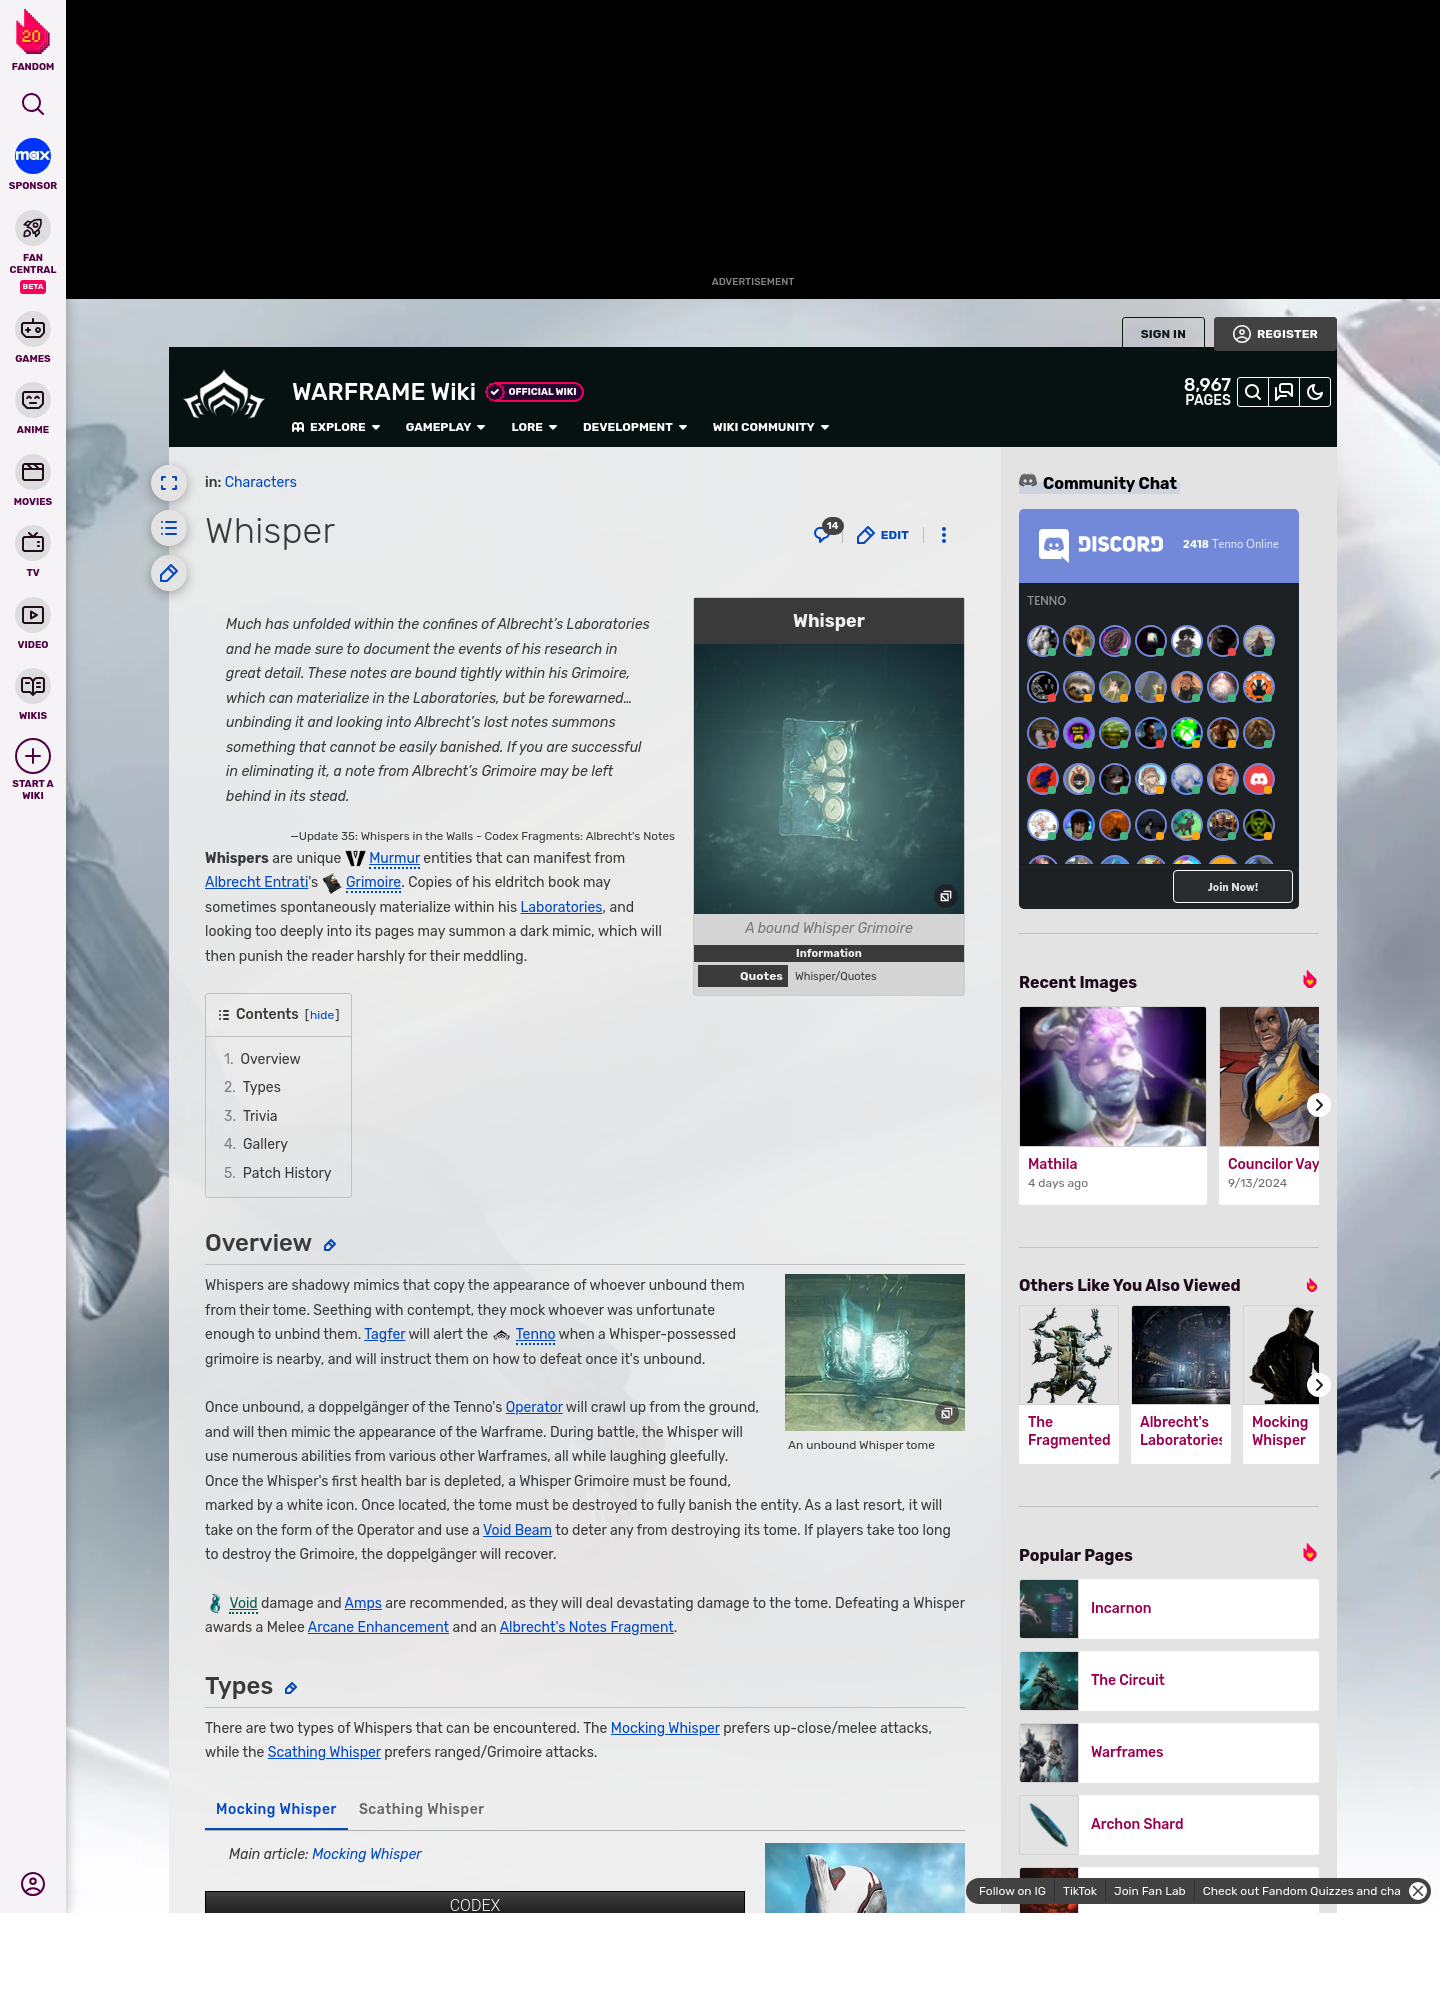This screenshot has height=2000, width=1440.
Task: Switch to the Scathing Whisper tab
Action: 421,1809
